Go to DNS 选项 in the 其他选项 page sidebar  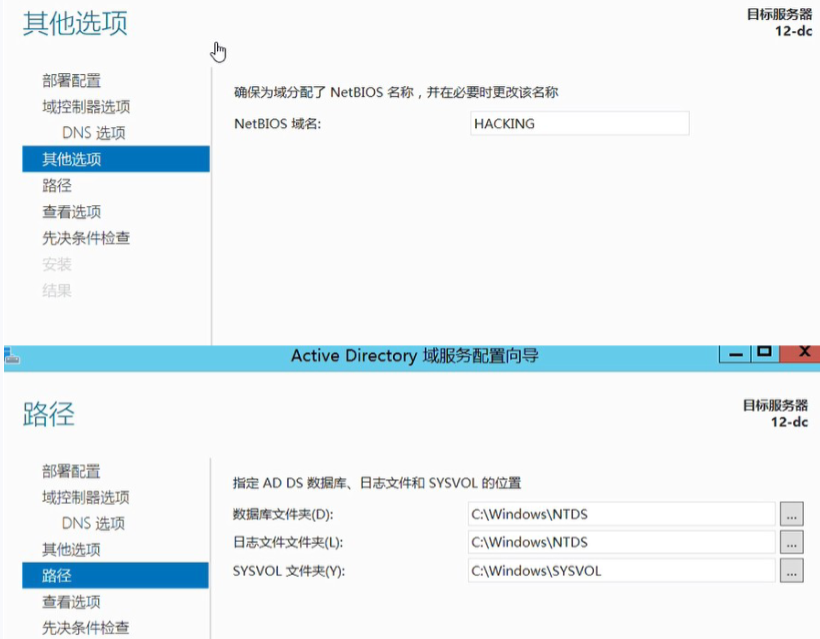(x=93, y=133)
